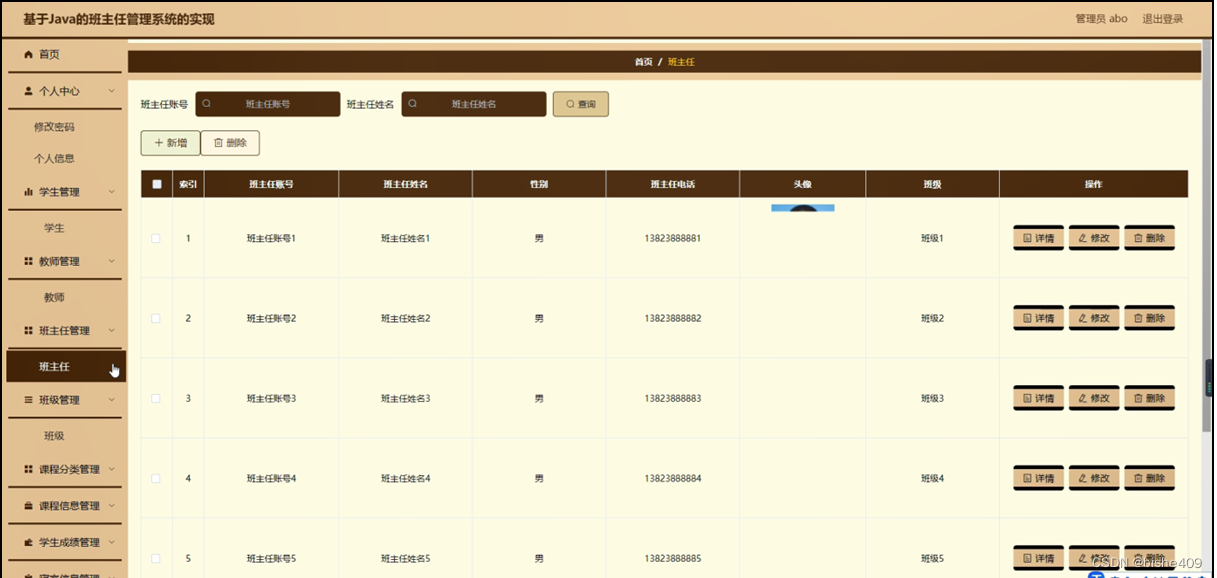Click 修改 for 班主任账号2
Screen dimensions: 1217x578
[1094, 318]
